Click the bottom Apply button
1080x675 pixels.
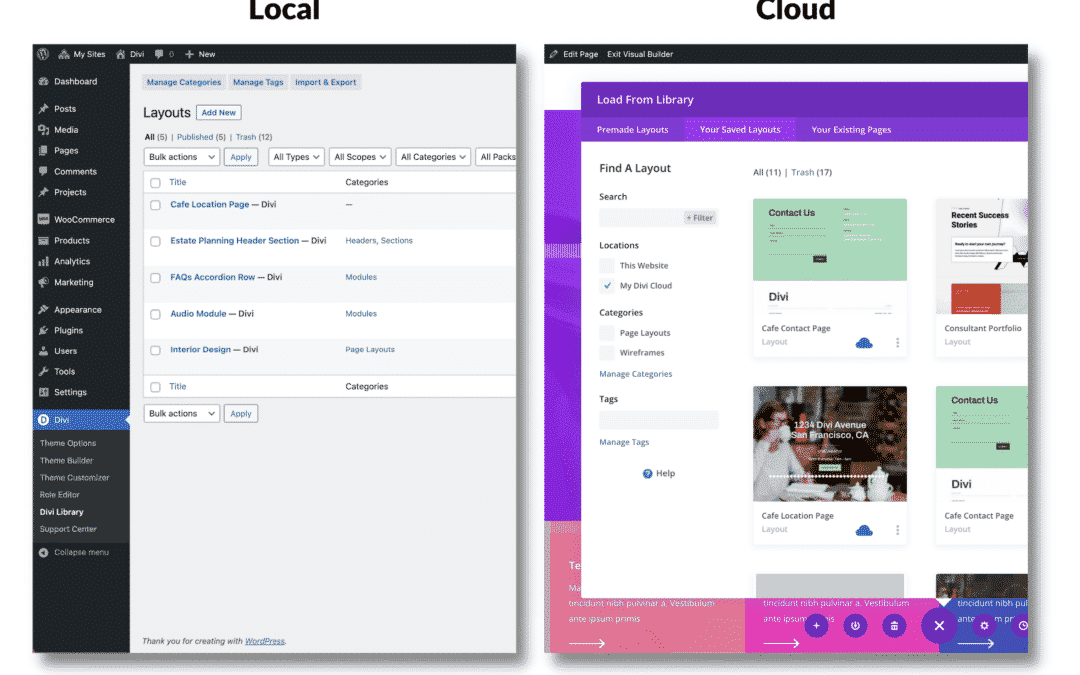click(x=240, y=413)
